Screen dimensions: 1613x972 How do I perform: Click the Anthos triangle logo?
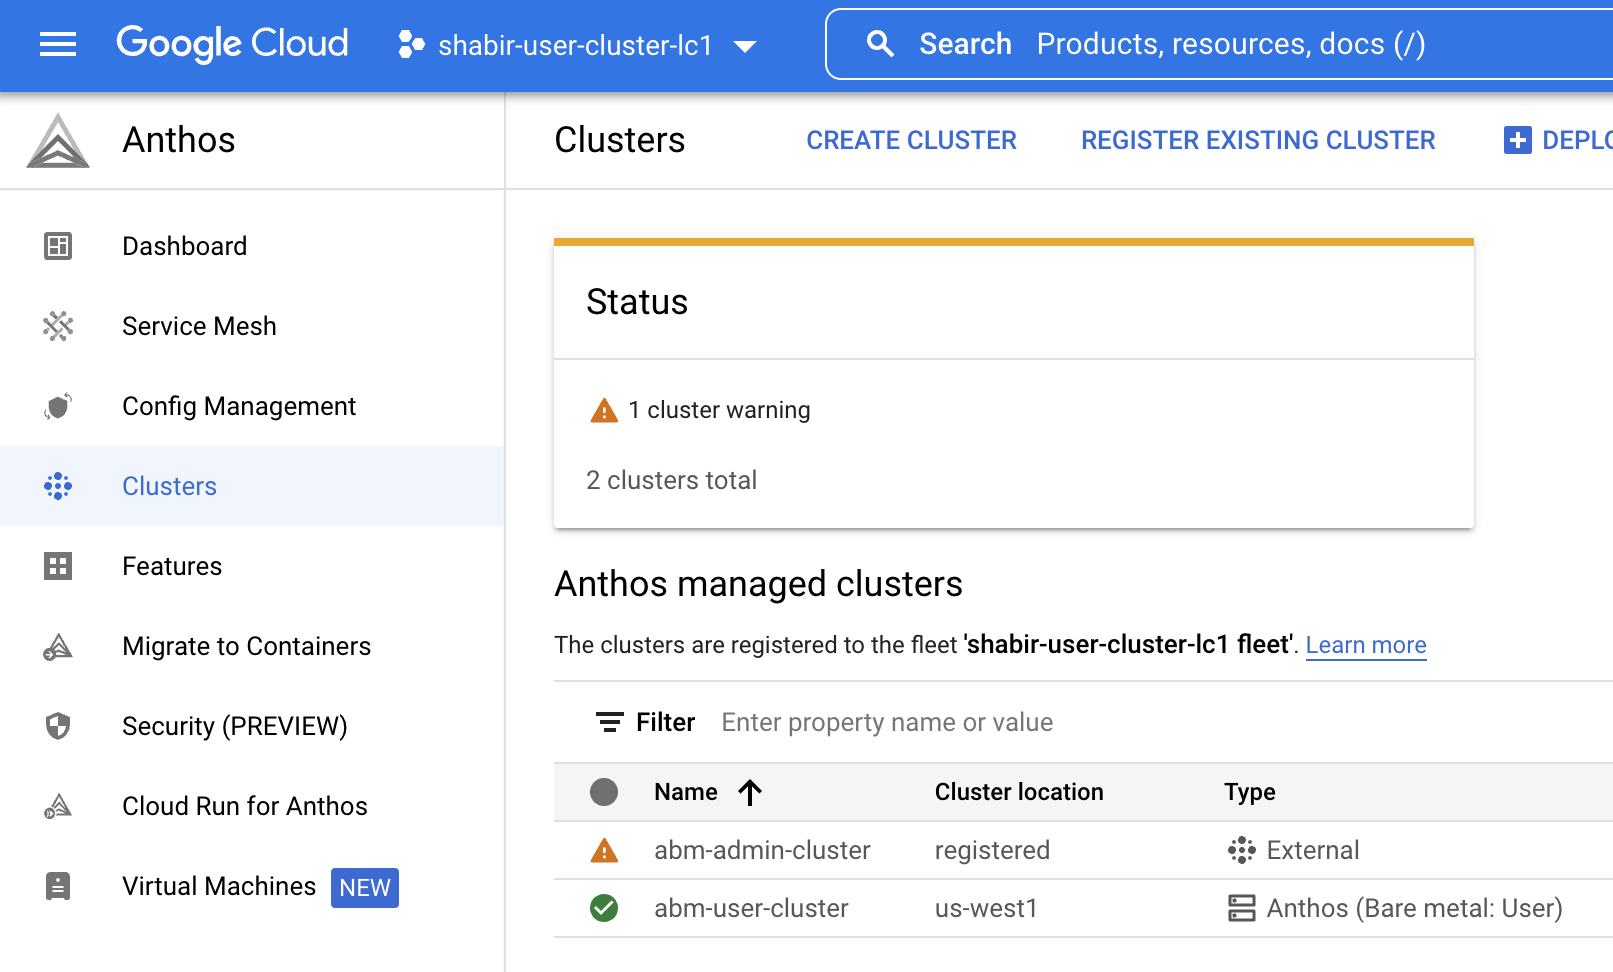(x=57, y=139)
